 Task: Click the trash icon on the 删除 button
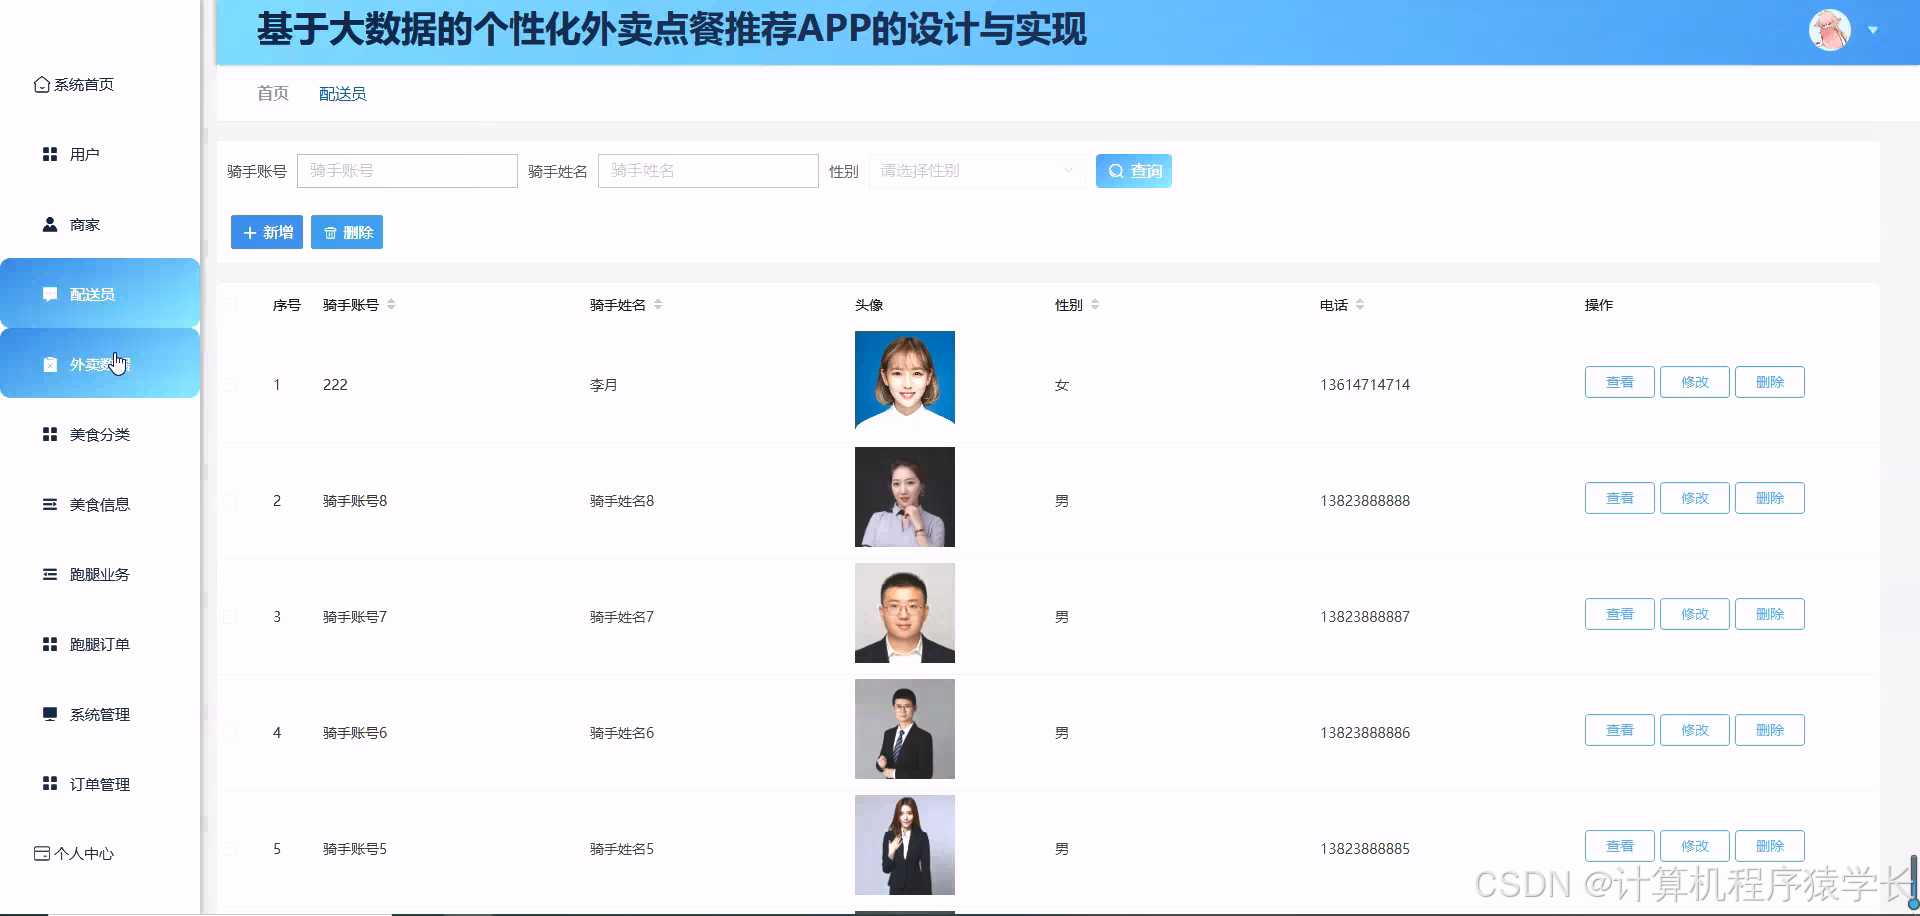pyautogui.click(x=330, y=232)
